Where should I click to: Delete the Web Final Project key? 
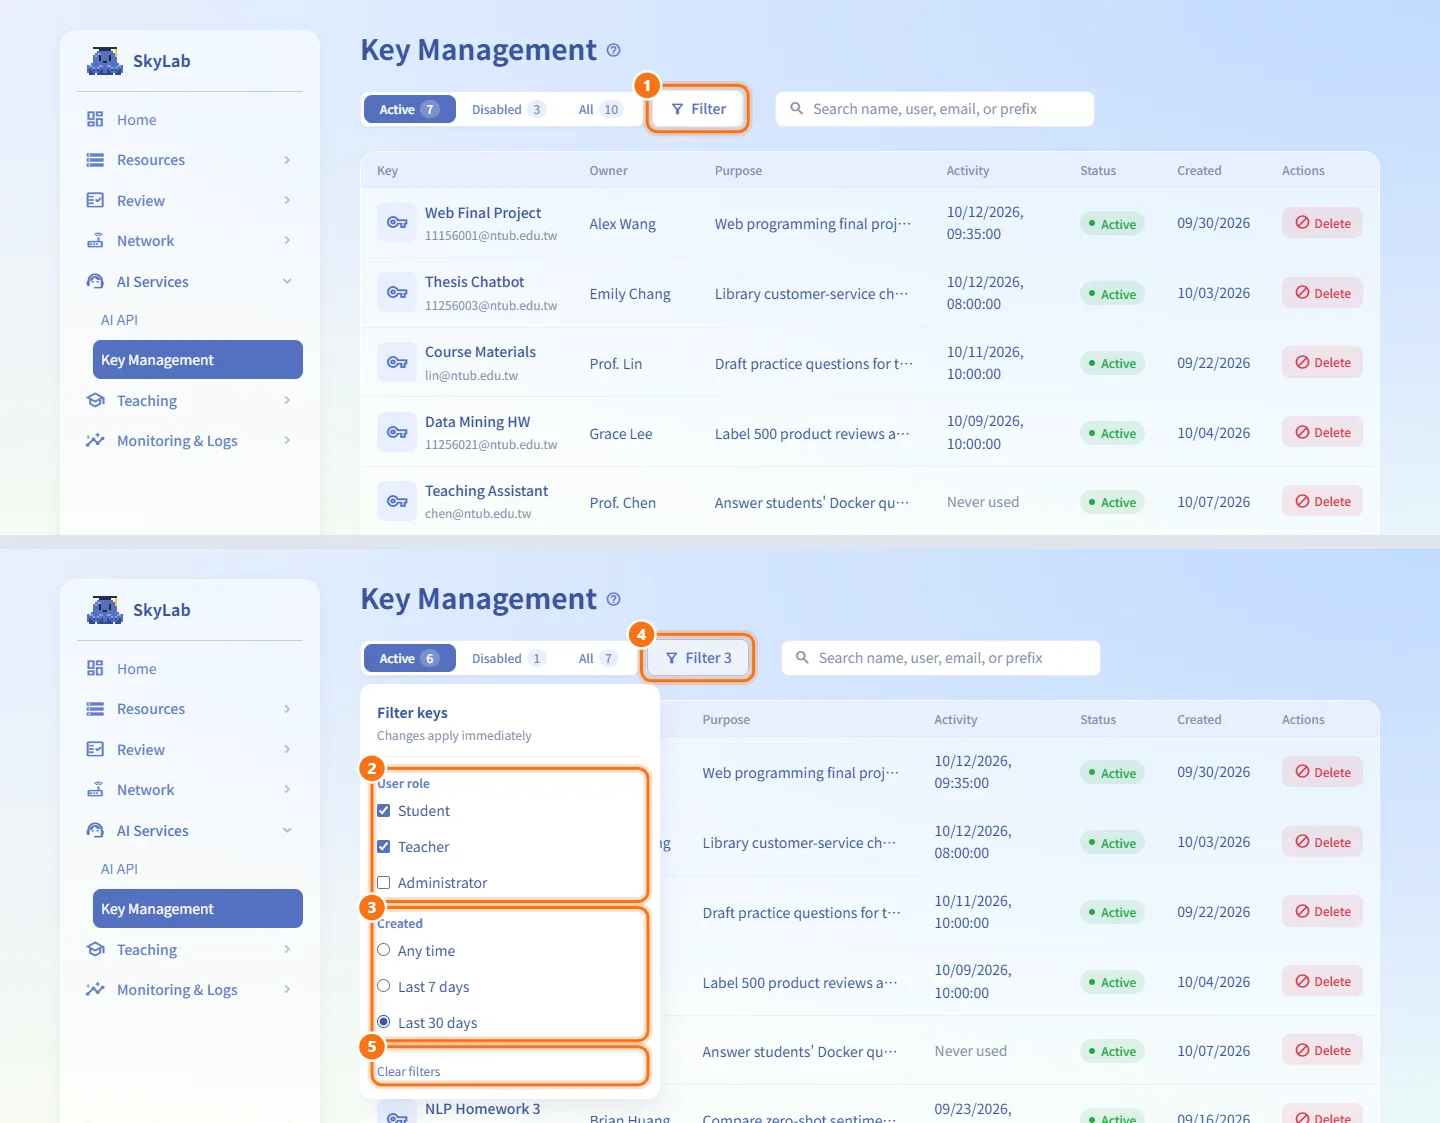click(x=1322, y=223)
